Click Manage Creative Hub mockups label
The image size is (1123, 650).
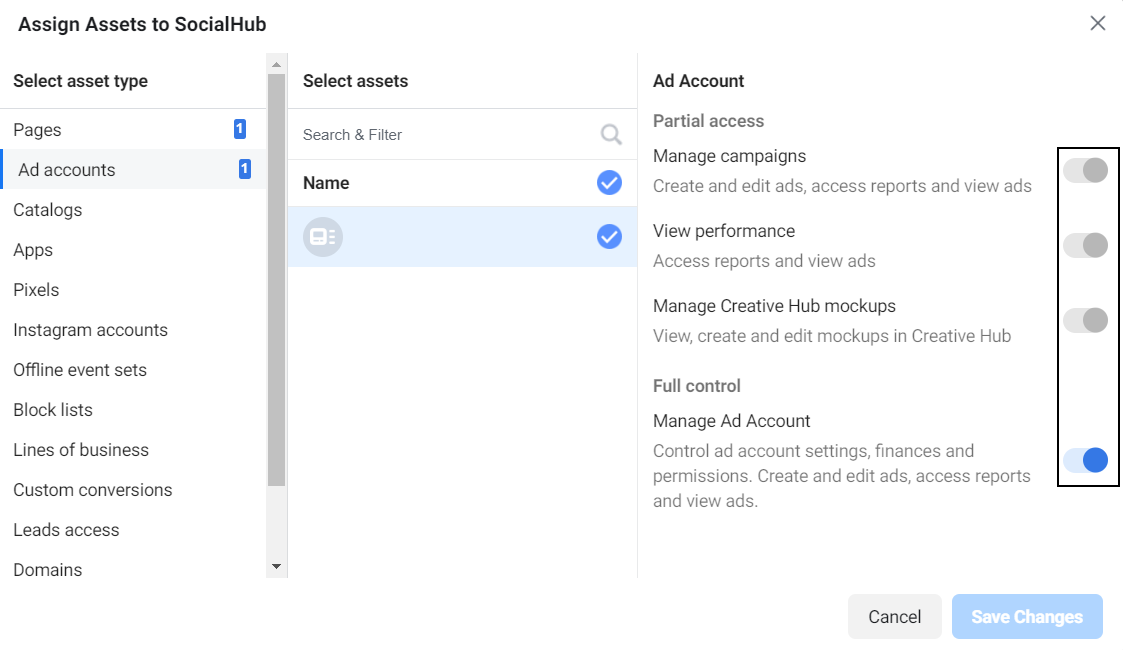tap(774, 306)
